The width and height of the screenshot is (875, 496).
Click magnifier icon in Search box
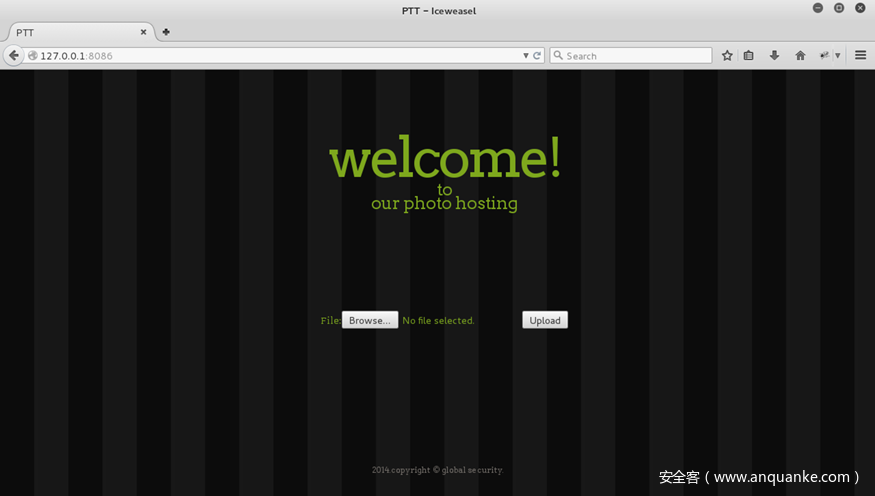(x=557, y=55)
